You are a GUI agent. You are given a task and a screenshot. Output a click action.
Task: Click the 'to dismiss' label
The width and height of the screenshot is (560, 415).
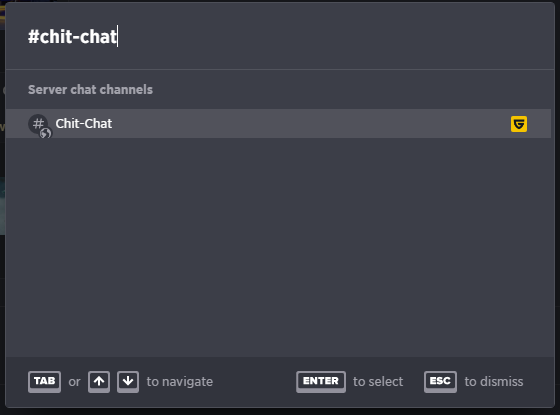[x=494, y=382]
